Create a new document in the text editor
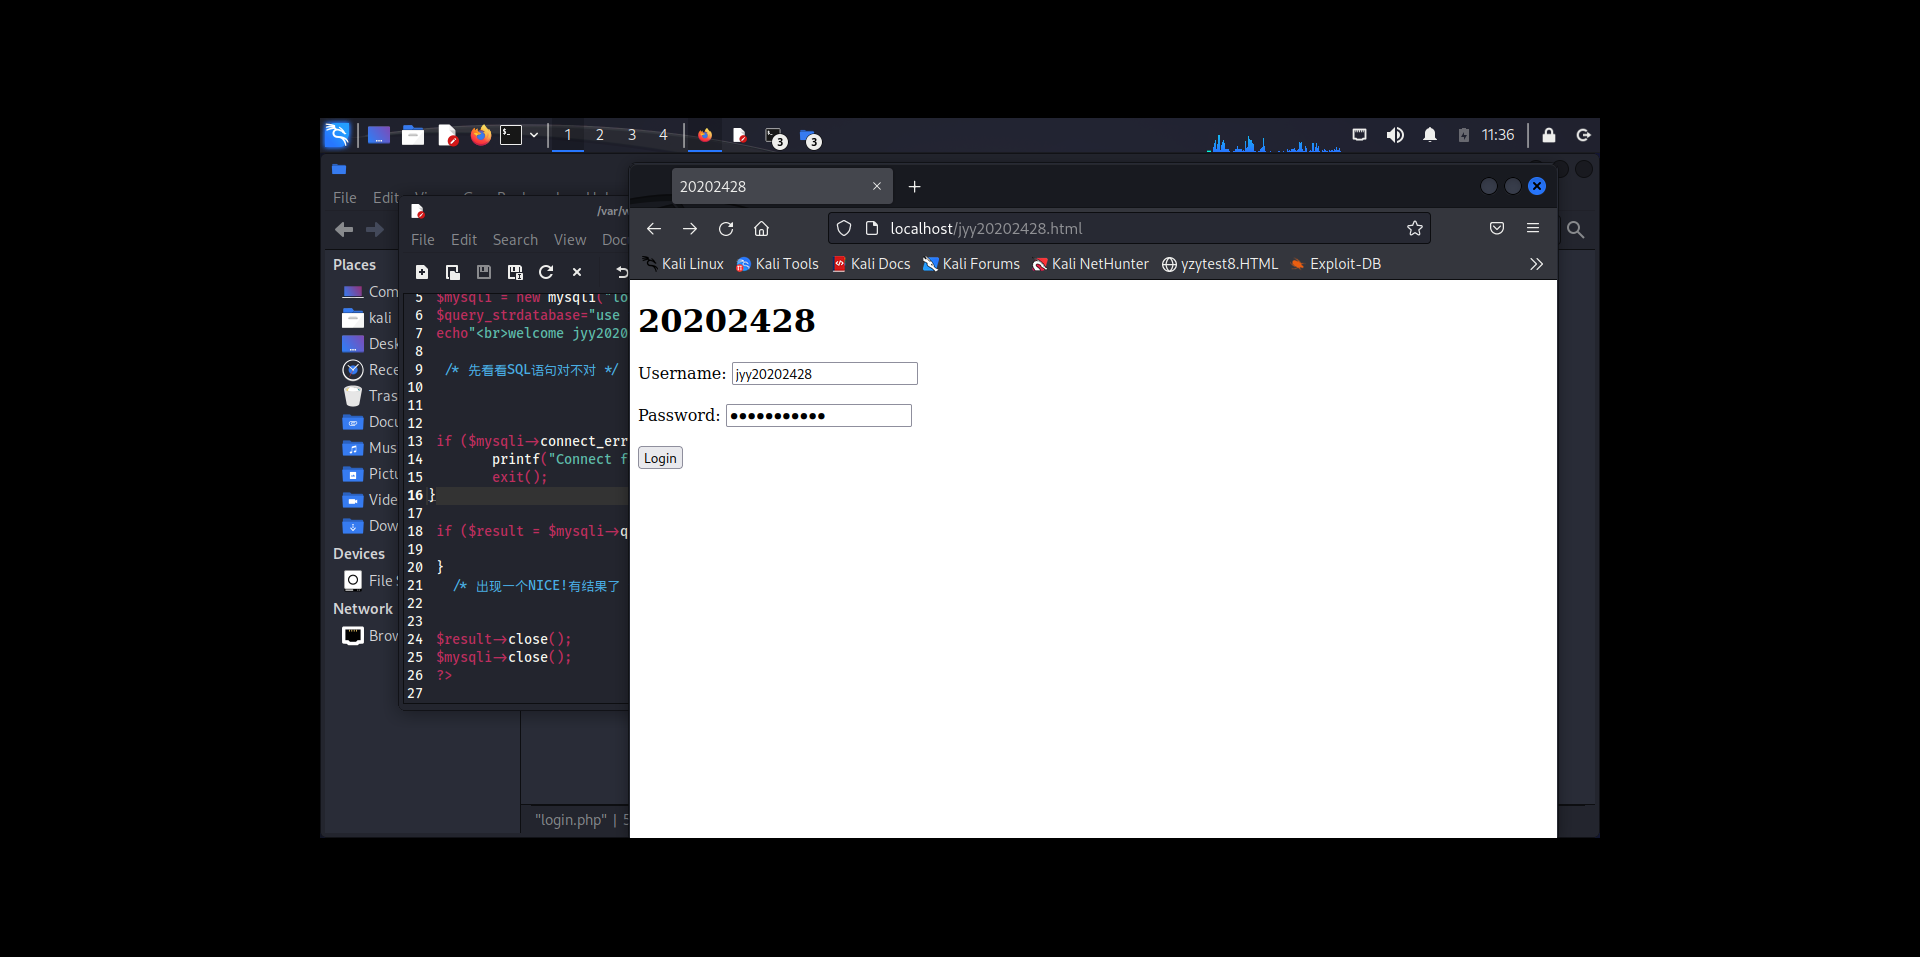 [422, 272]
